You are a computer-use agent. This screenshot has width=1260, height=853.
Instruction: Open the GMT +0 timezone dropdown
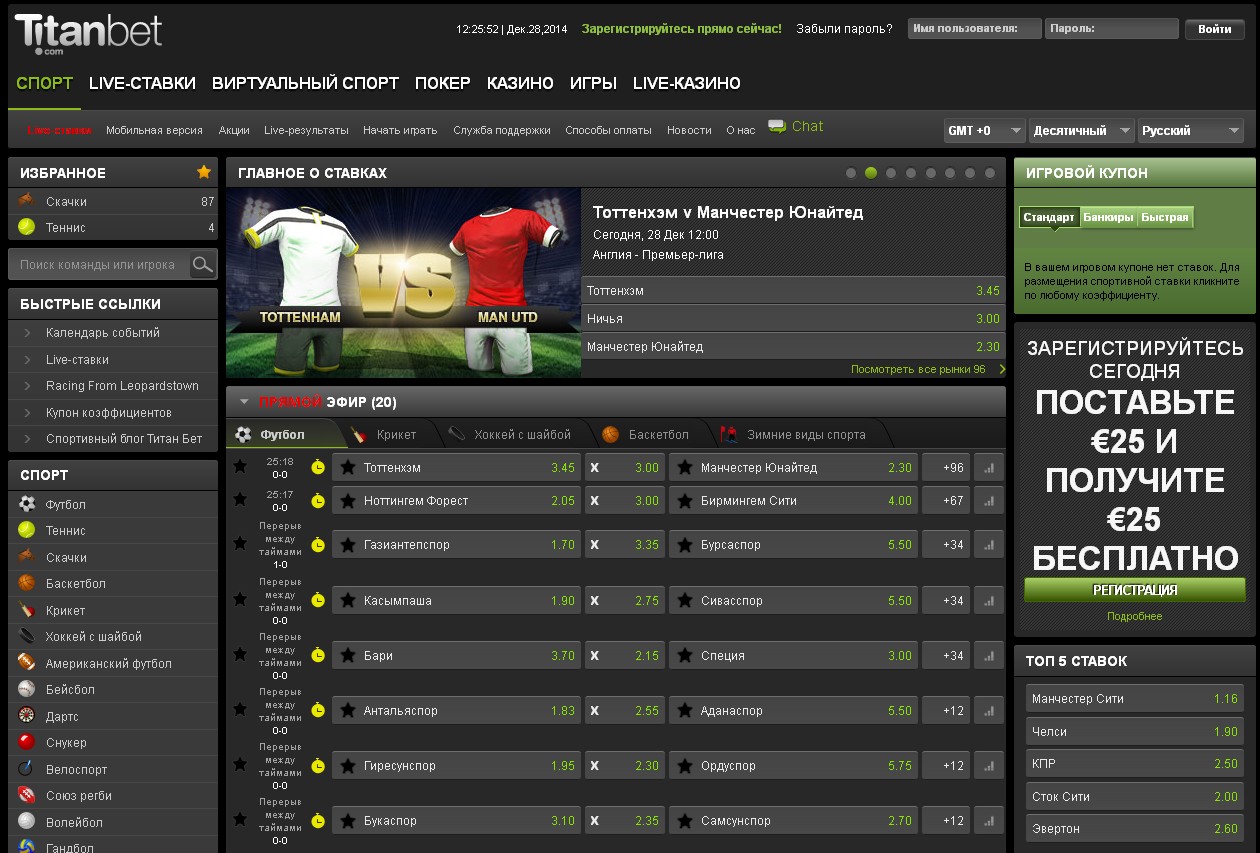(x=985, y=130)
